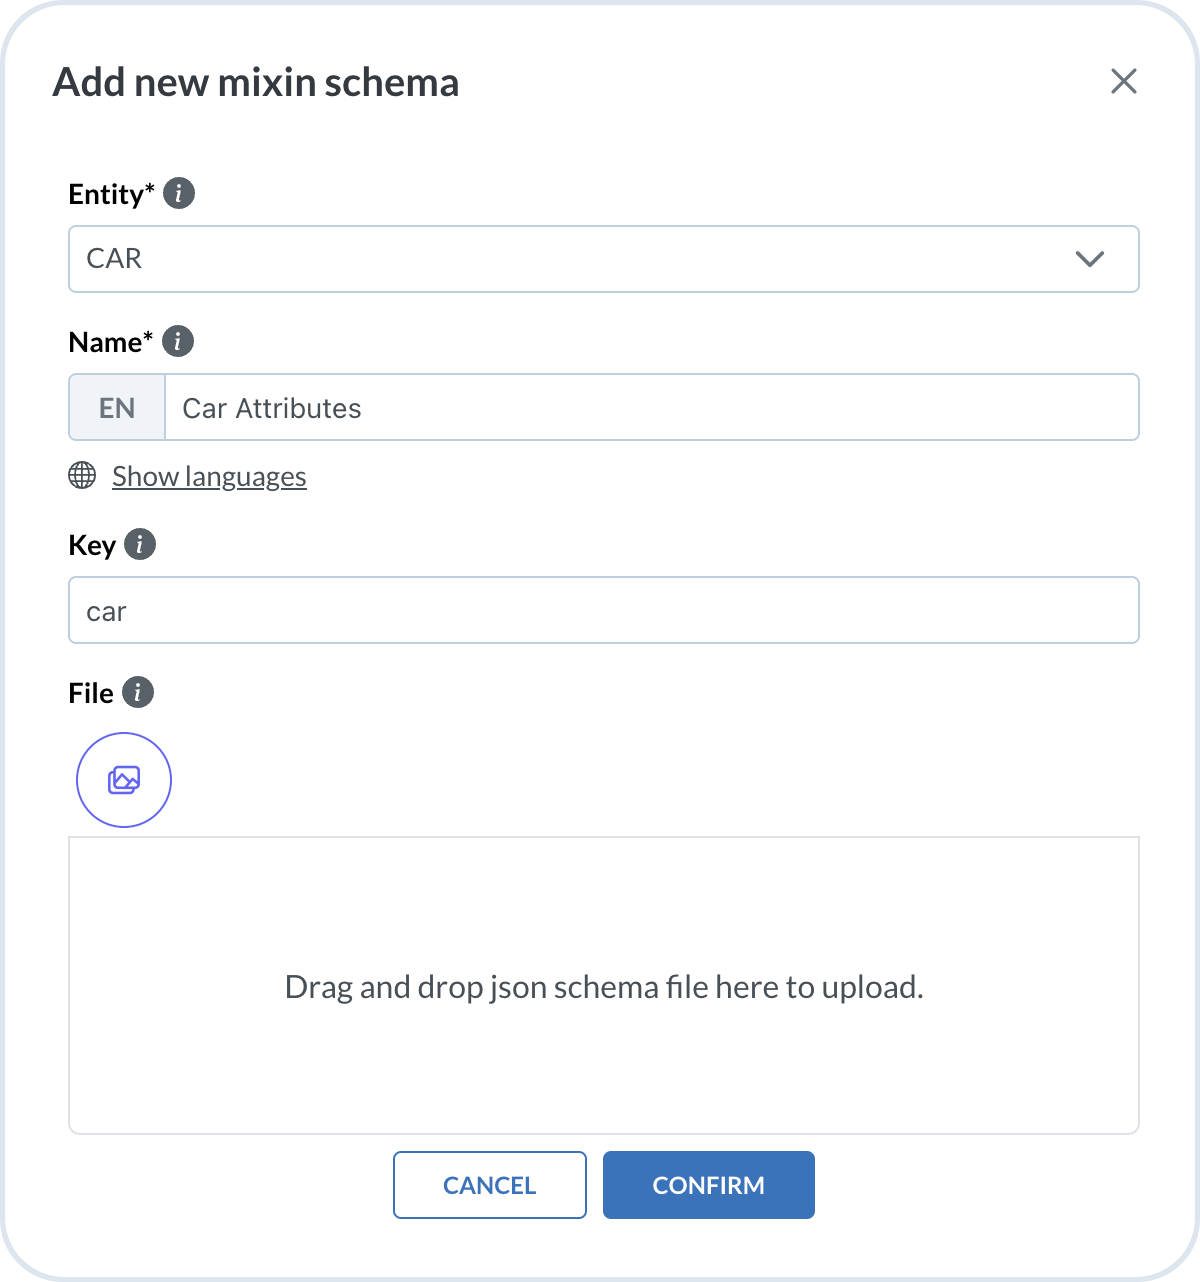Click the File section label

[x=91, y=693]
